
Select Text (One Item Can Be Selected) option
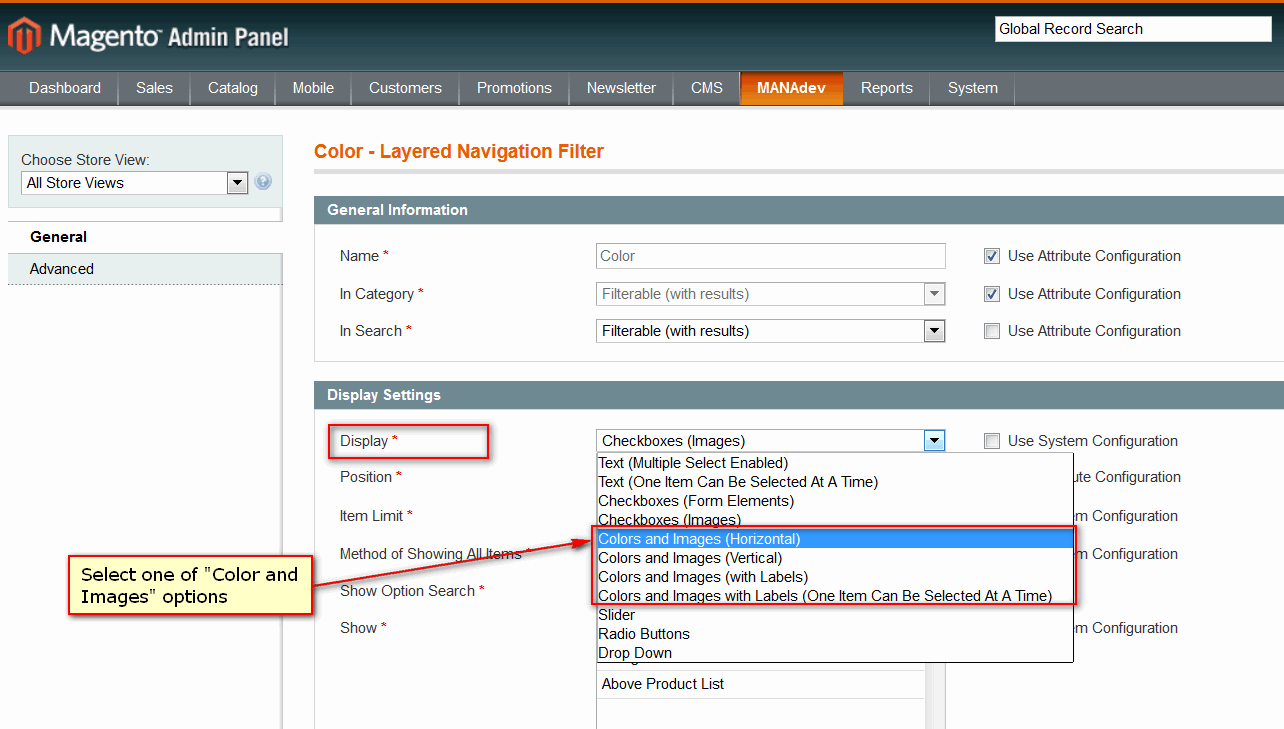point(835,482)
